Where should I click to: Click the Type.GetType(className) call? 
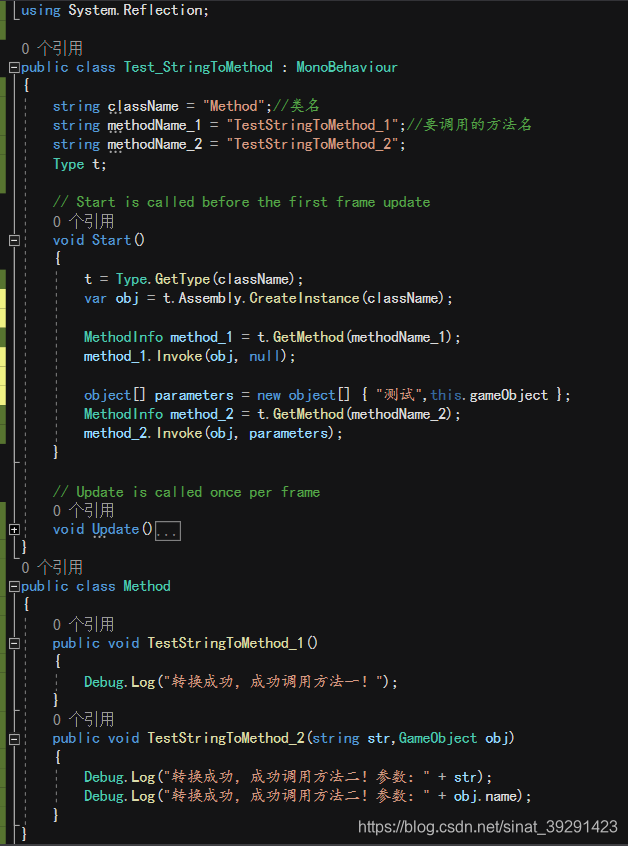tap(206, 279)
